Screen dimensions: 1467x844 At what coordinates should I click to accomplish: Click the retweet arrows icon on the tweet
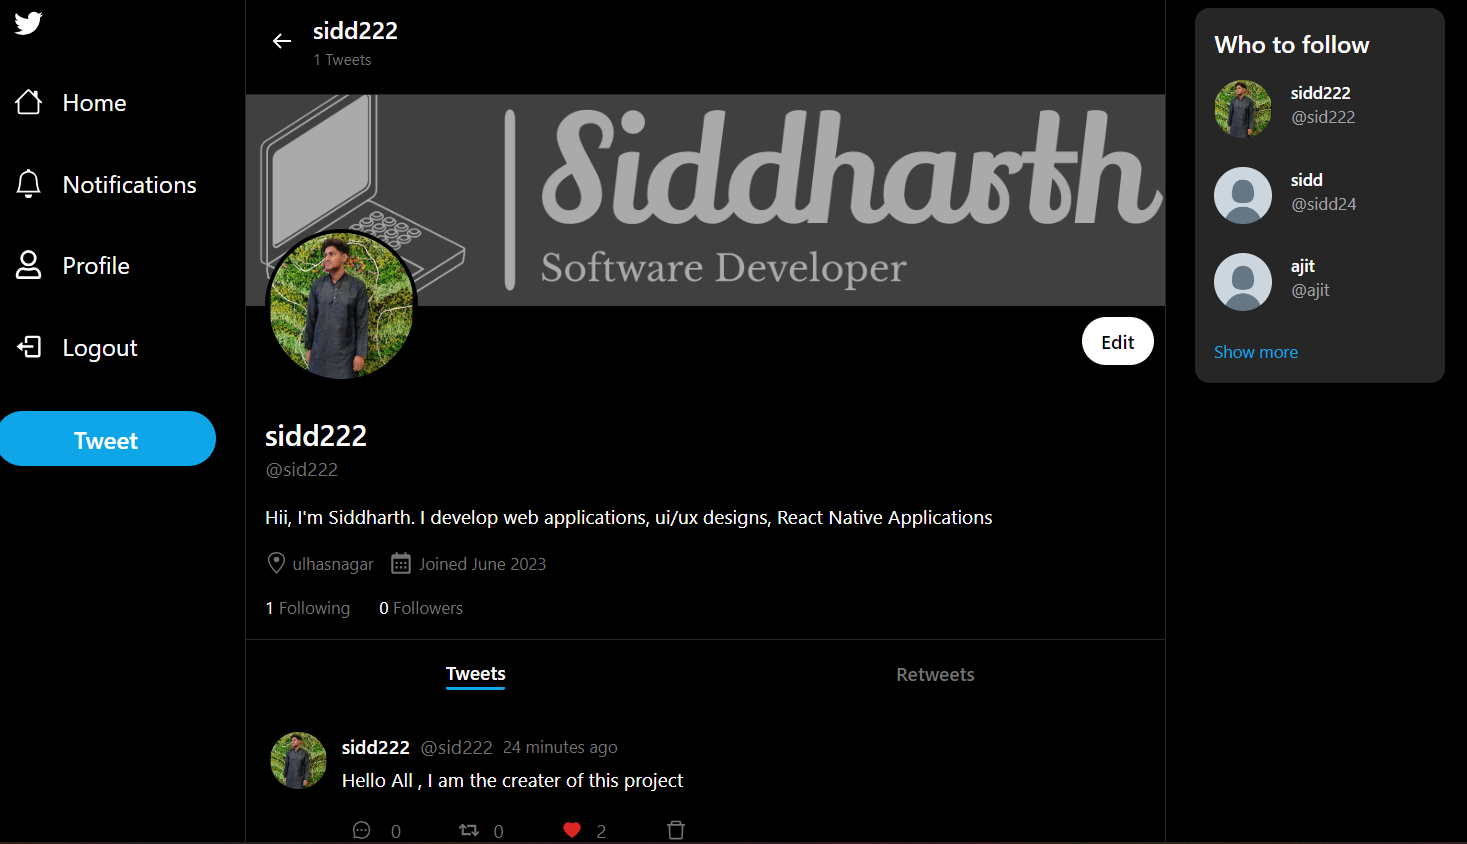click(x=468, y=829)
